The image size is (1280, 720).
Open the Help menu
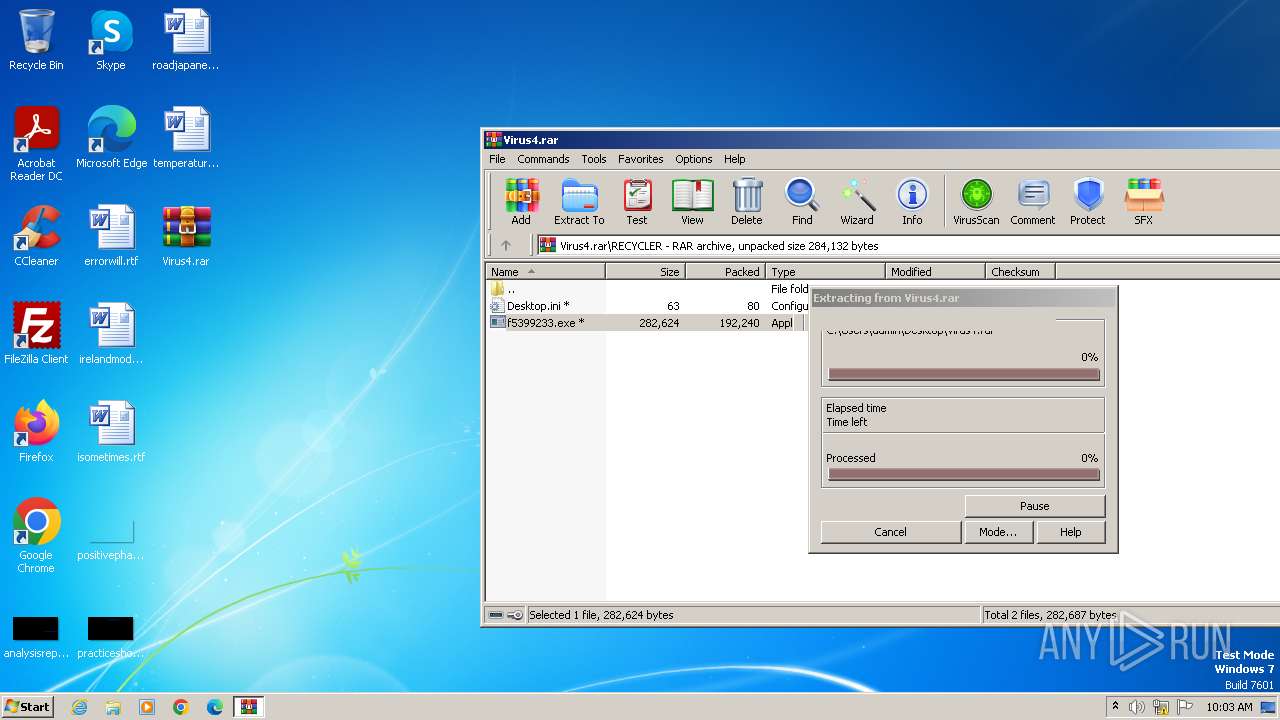click(735, 159)
